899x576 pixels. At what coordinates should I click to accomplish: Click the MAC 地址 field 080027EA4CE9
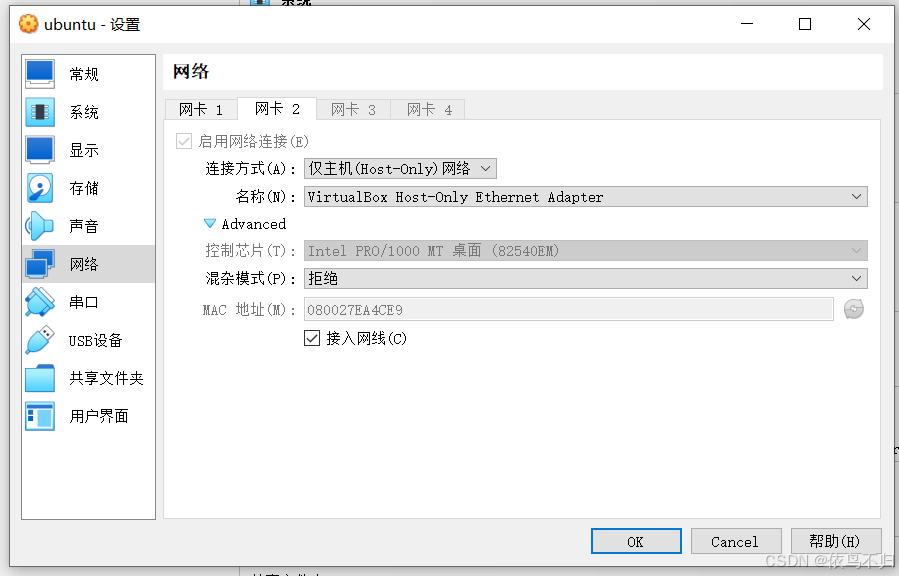(x=568, y=309)
